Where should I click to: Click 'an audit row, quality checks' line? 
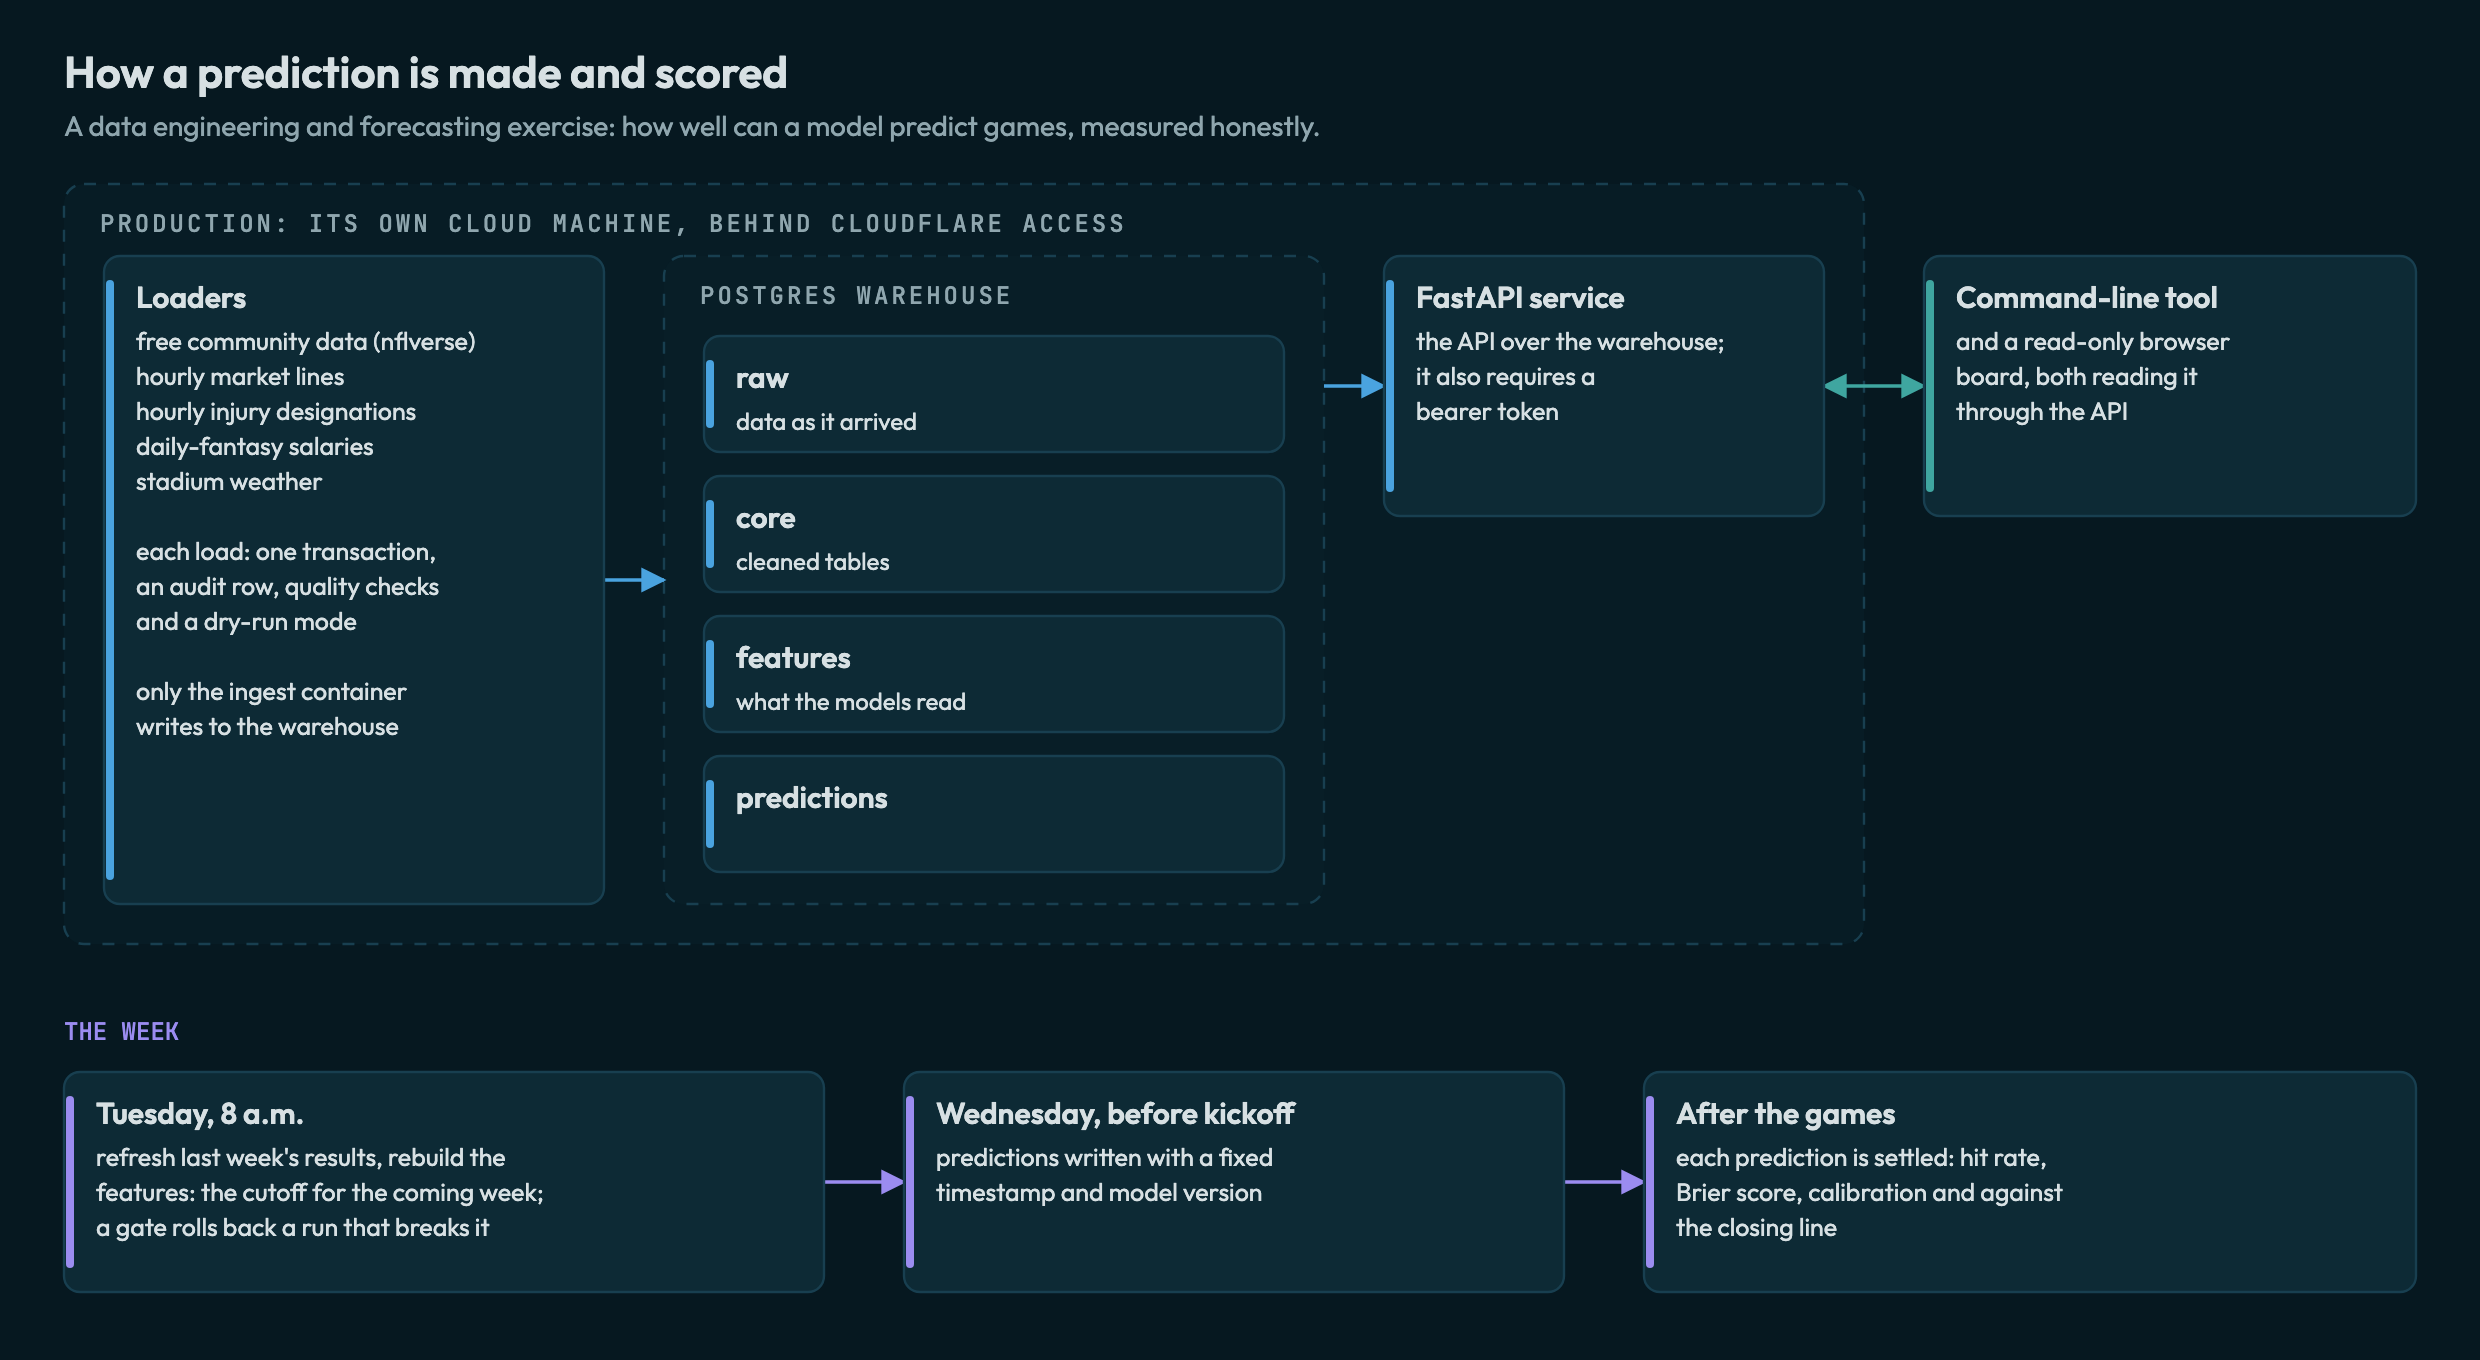point(288,587)
